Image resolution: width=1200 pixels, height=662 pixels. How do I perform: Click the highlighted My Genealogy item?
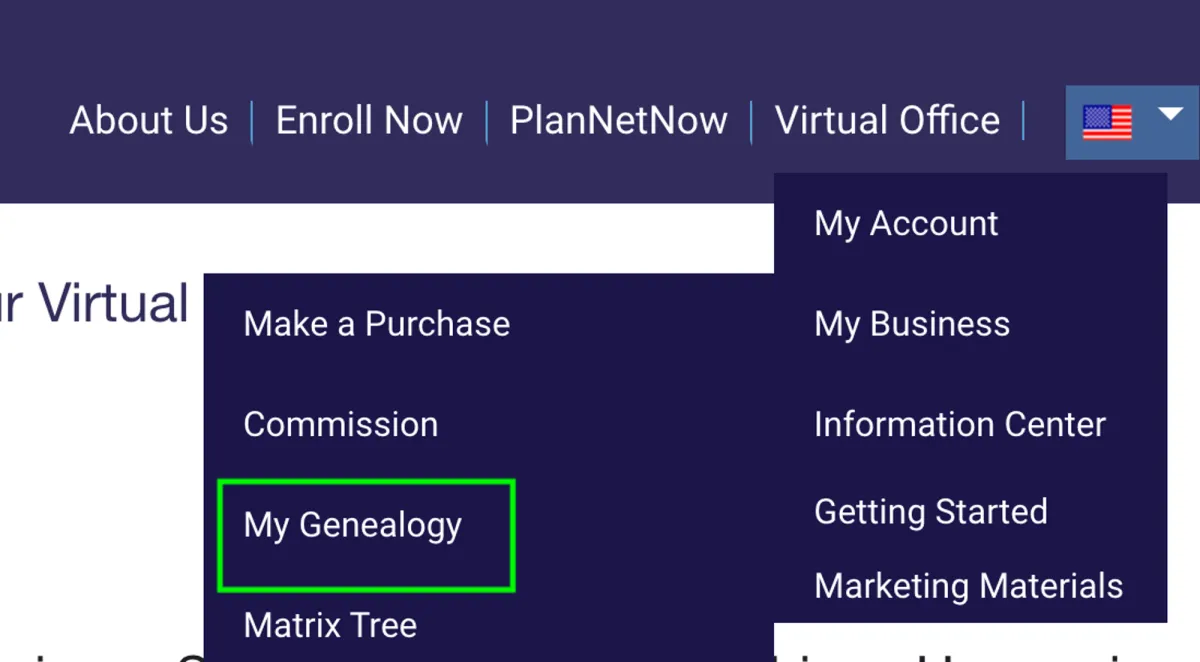coord(353,526)
